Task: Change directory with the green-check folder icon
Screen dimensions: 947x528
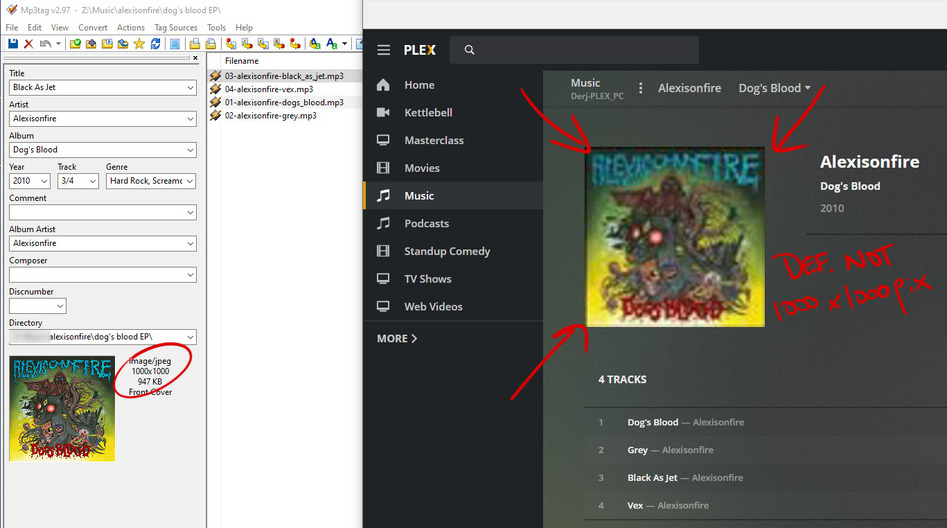Action: 75,43
